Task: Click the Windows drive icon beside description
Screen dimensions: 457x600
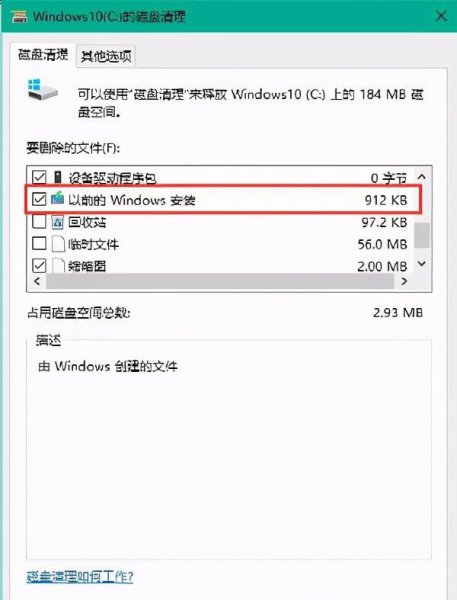Action: coord(42,90)
